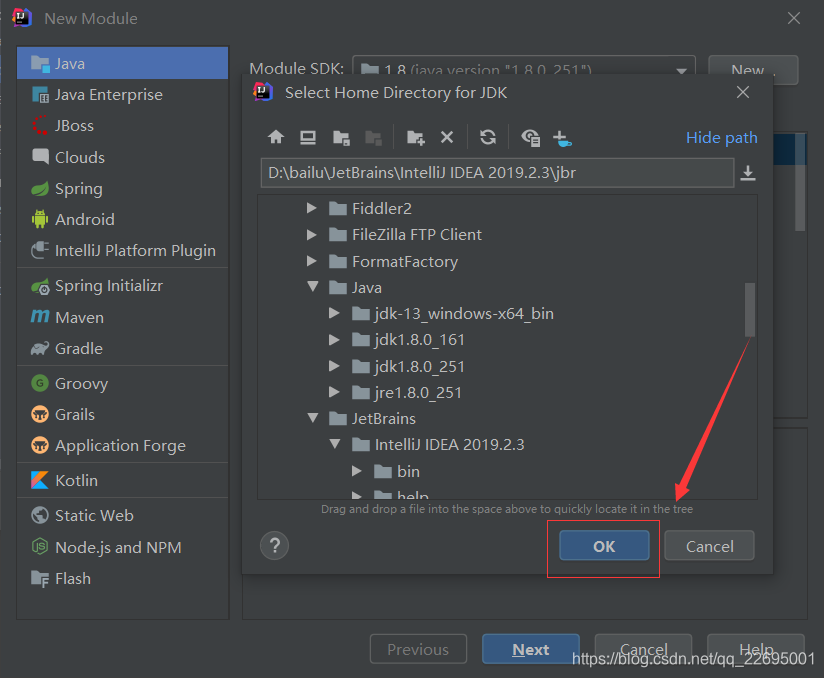Click the help question mark button
Viewport: 824px width, 678px height.
pos(274,546)
